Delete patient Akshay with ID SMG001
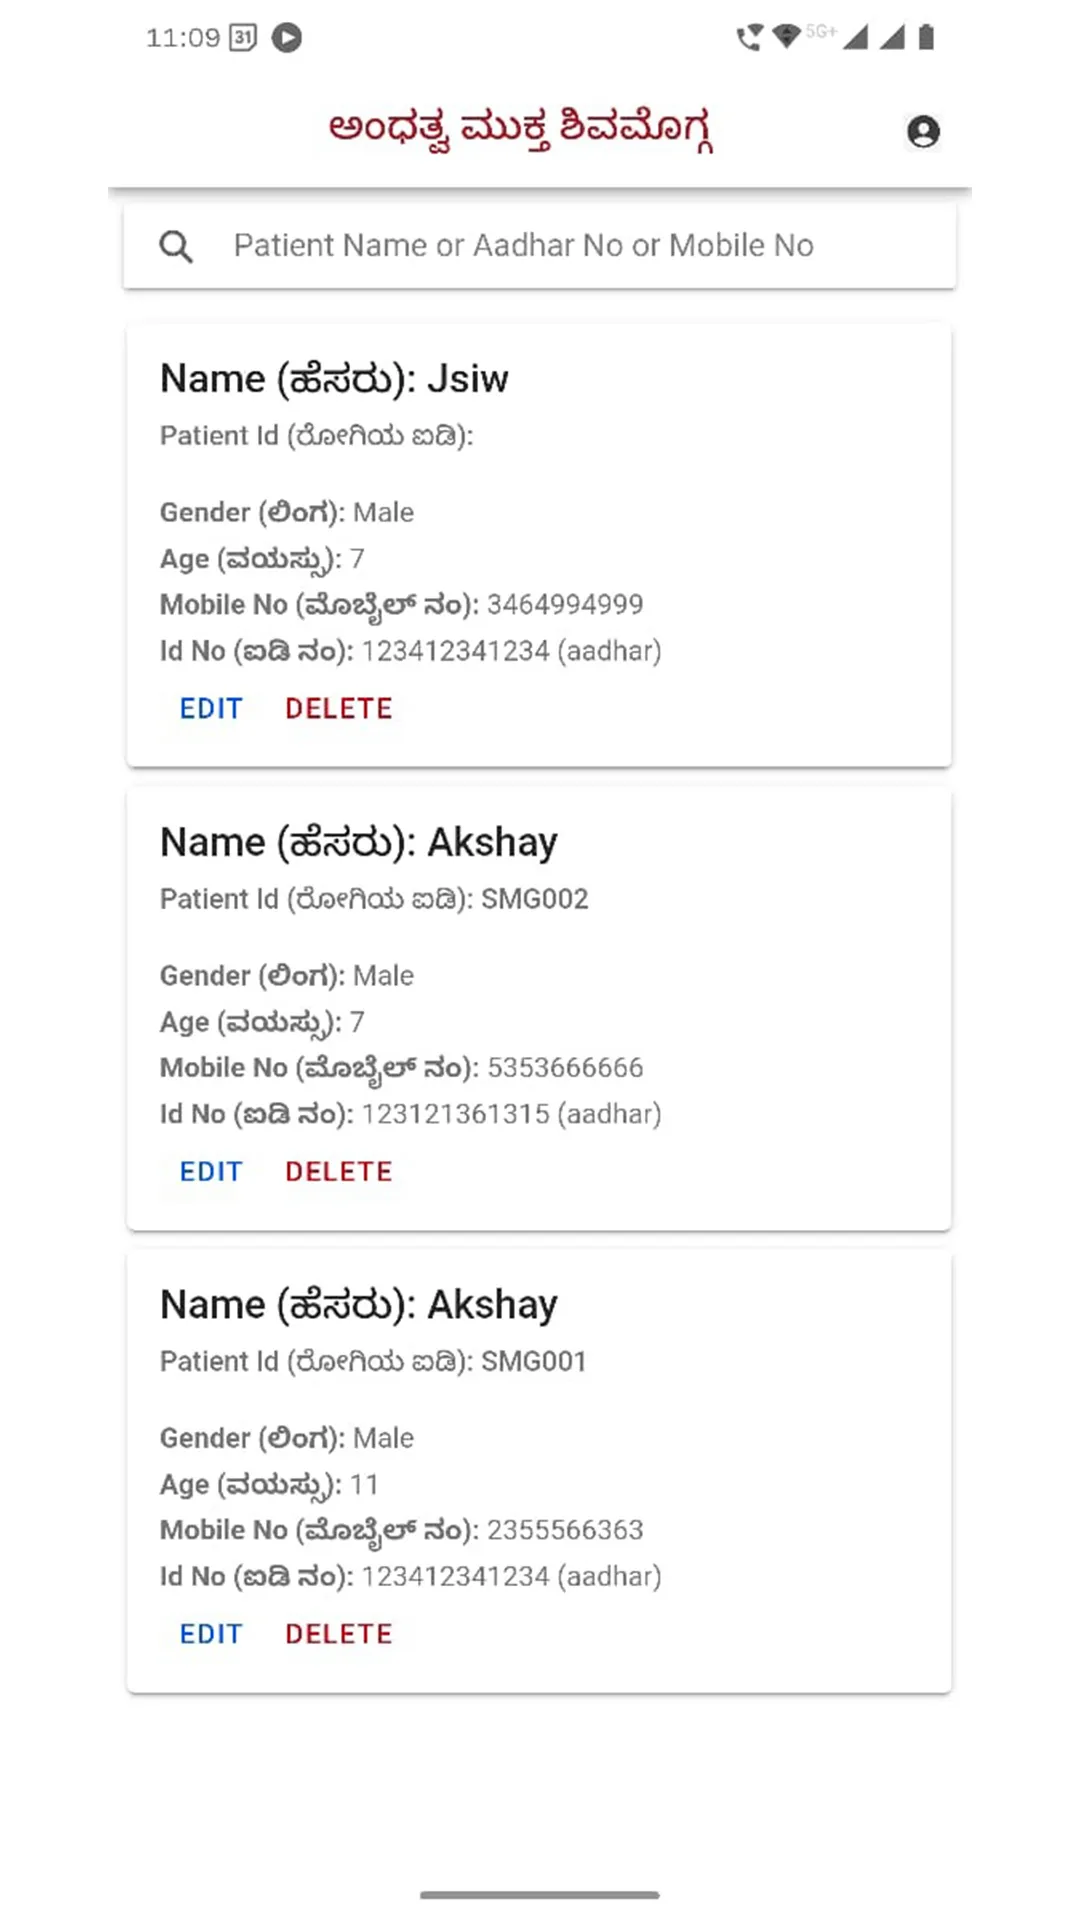Viewport: 1080px width, 1920px height. [338, 1634]
